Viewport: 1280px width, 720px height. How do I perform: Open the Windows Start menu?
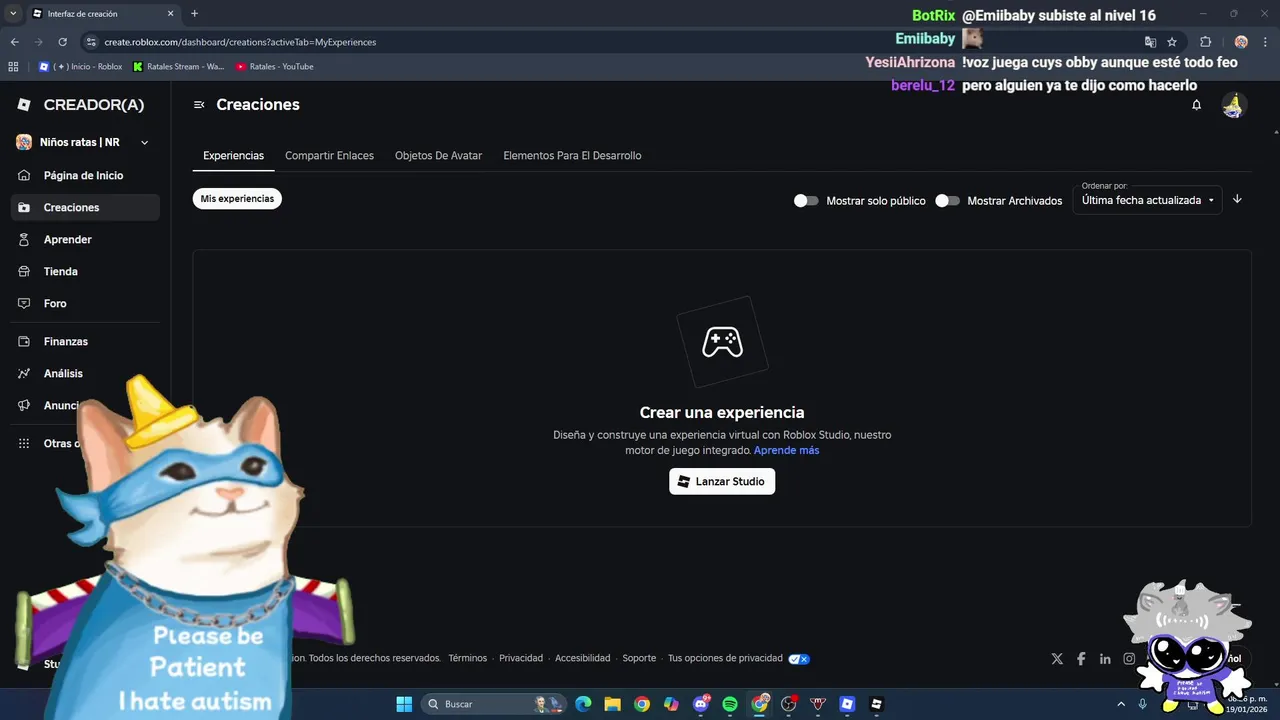click(x=404, y=704)
